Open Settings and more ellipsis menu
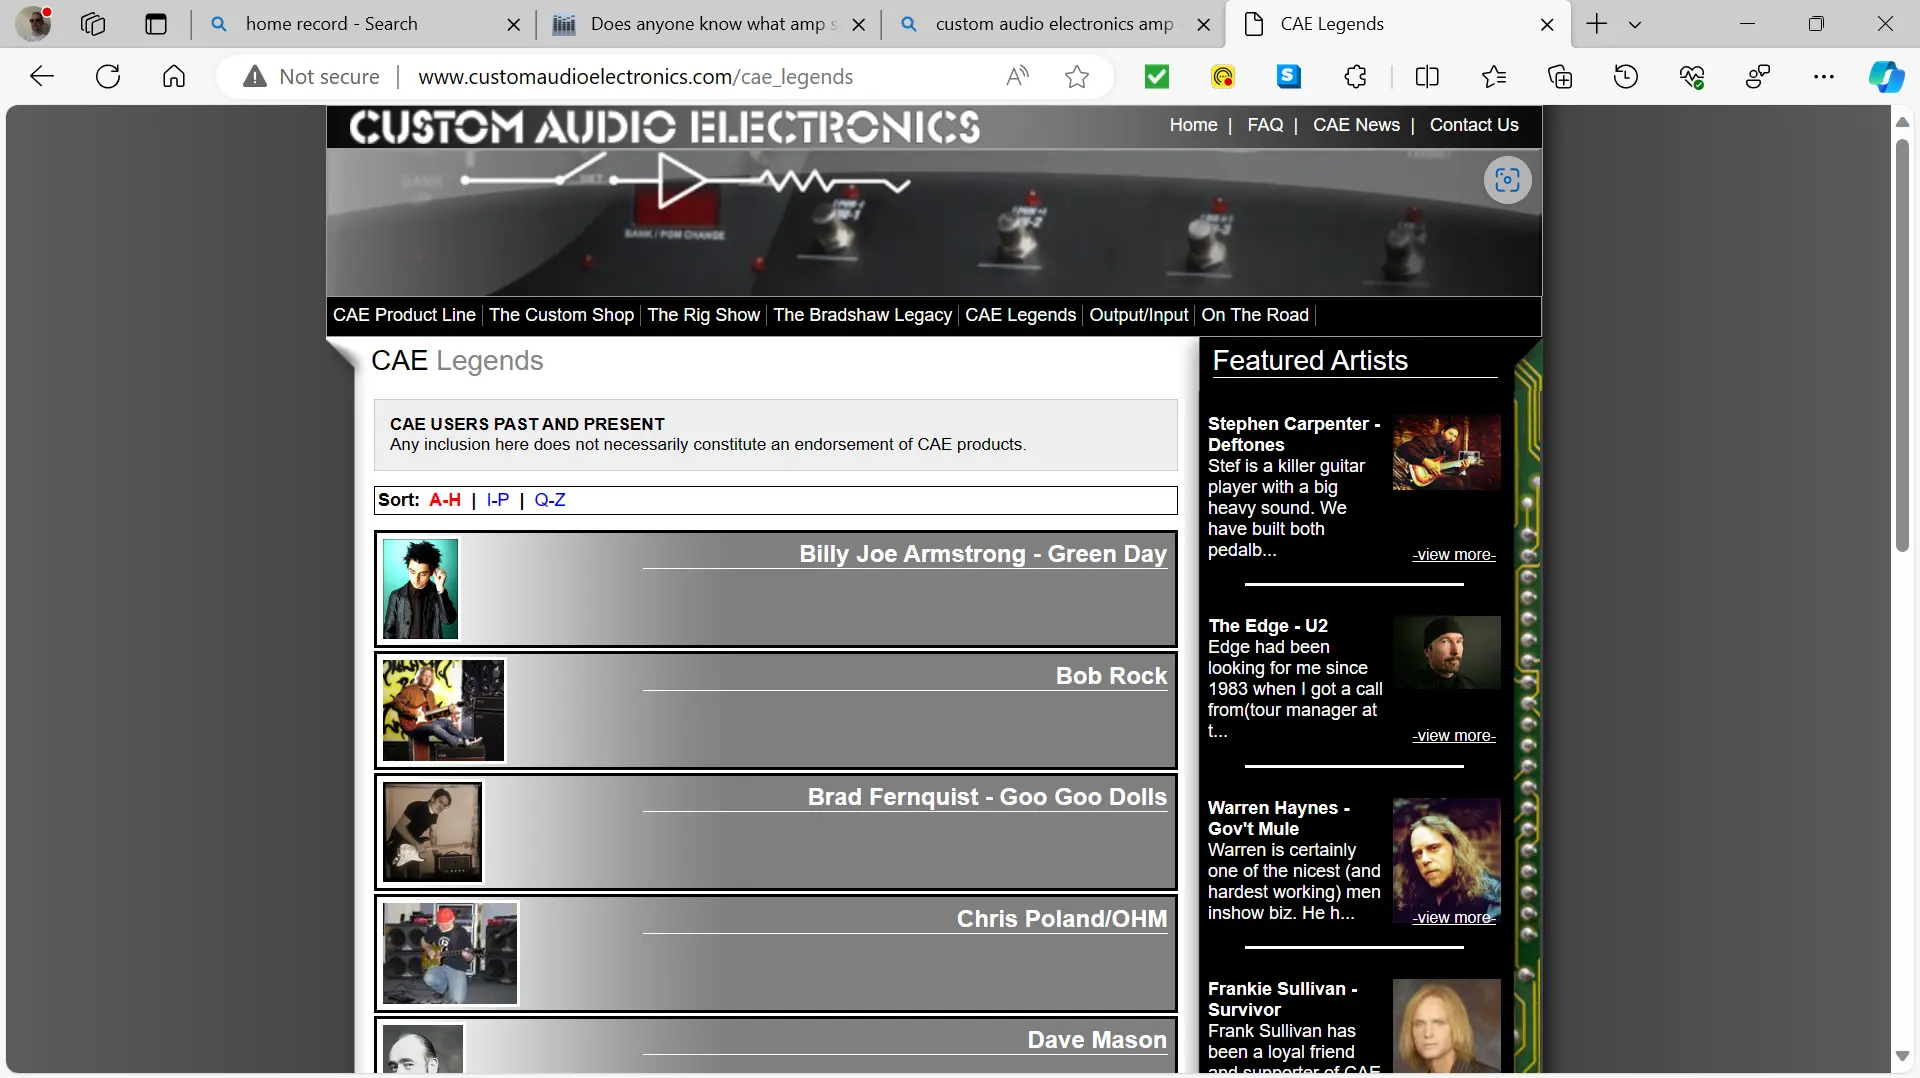The height and width of the screenshot is (1078, 1920). click(x=1824, y=77)
